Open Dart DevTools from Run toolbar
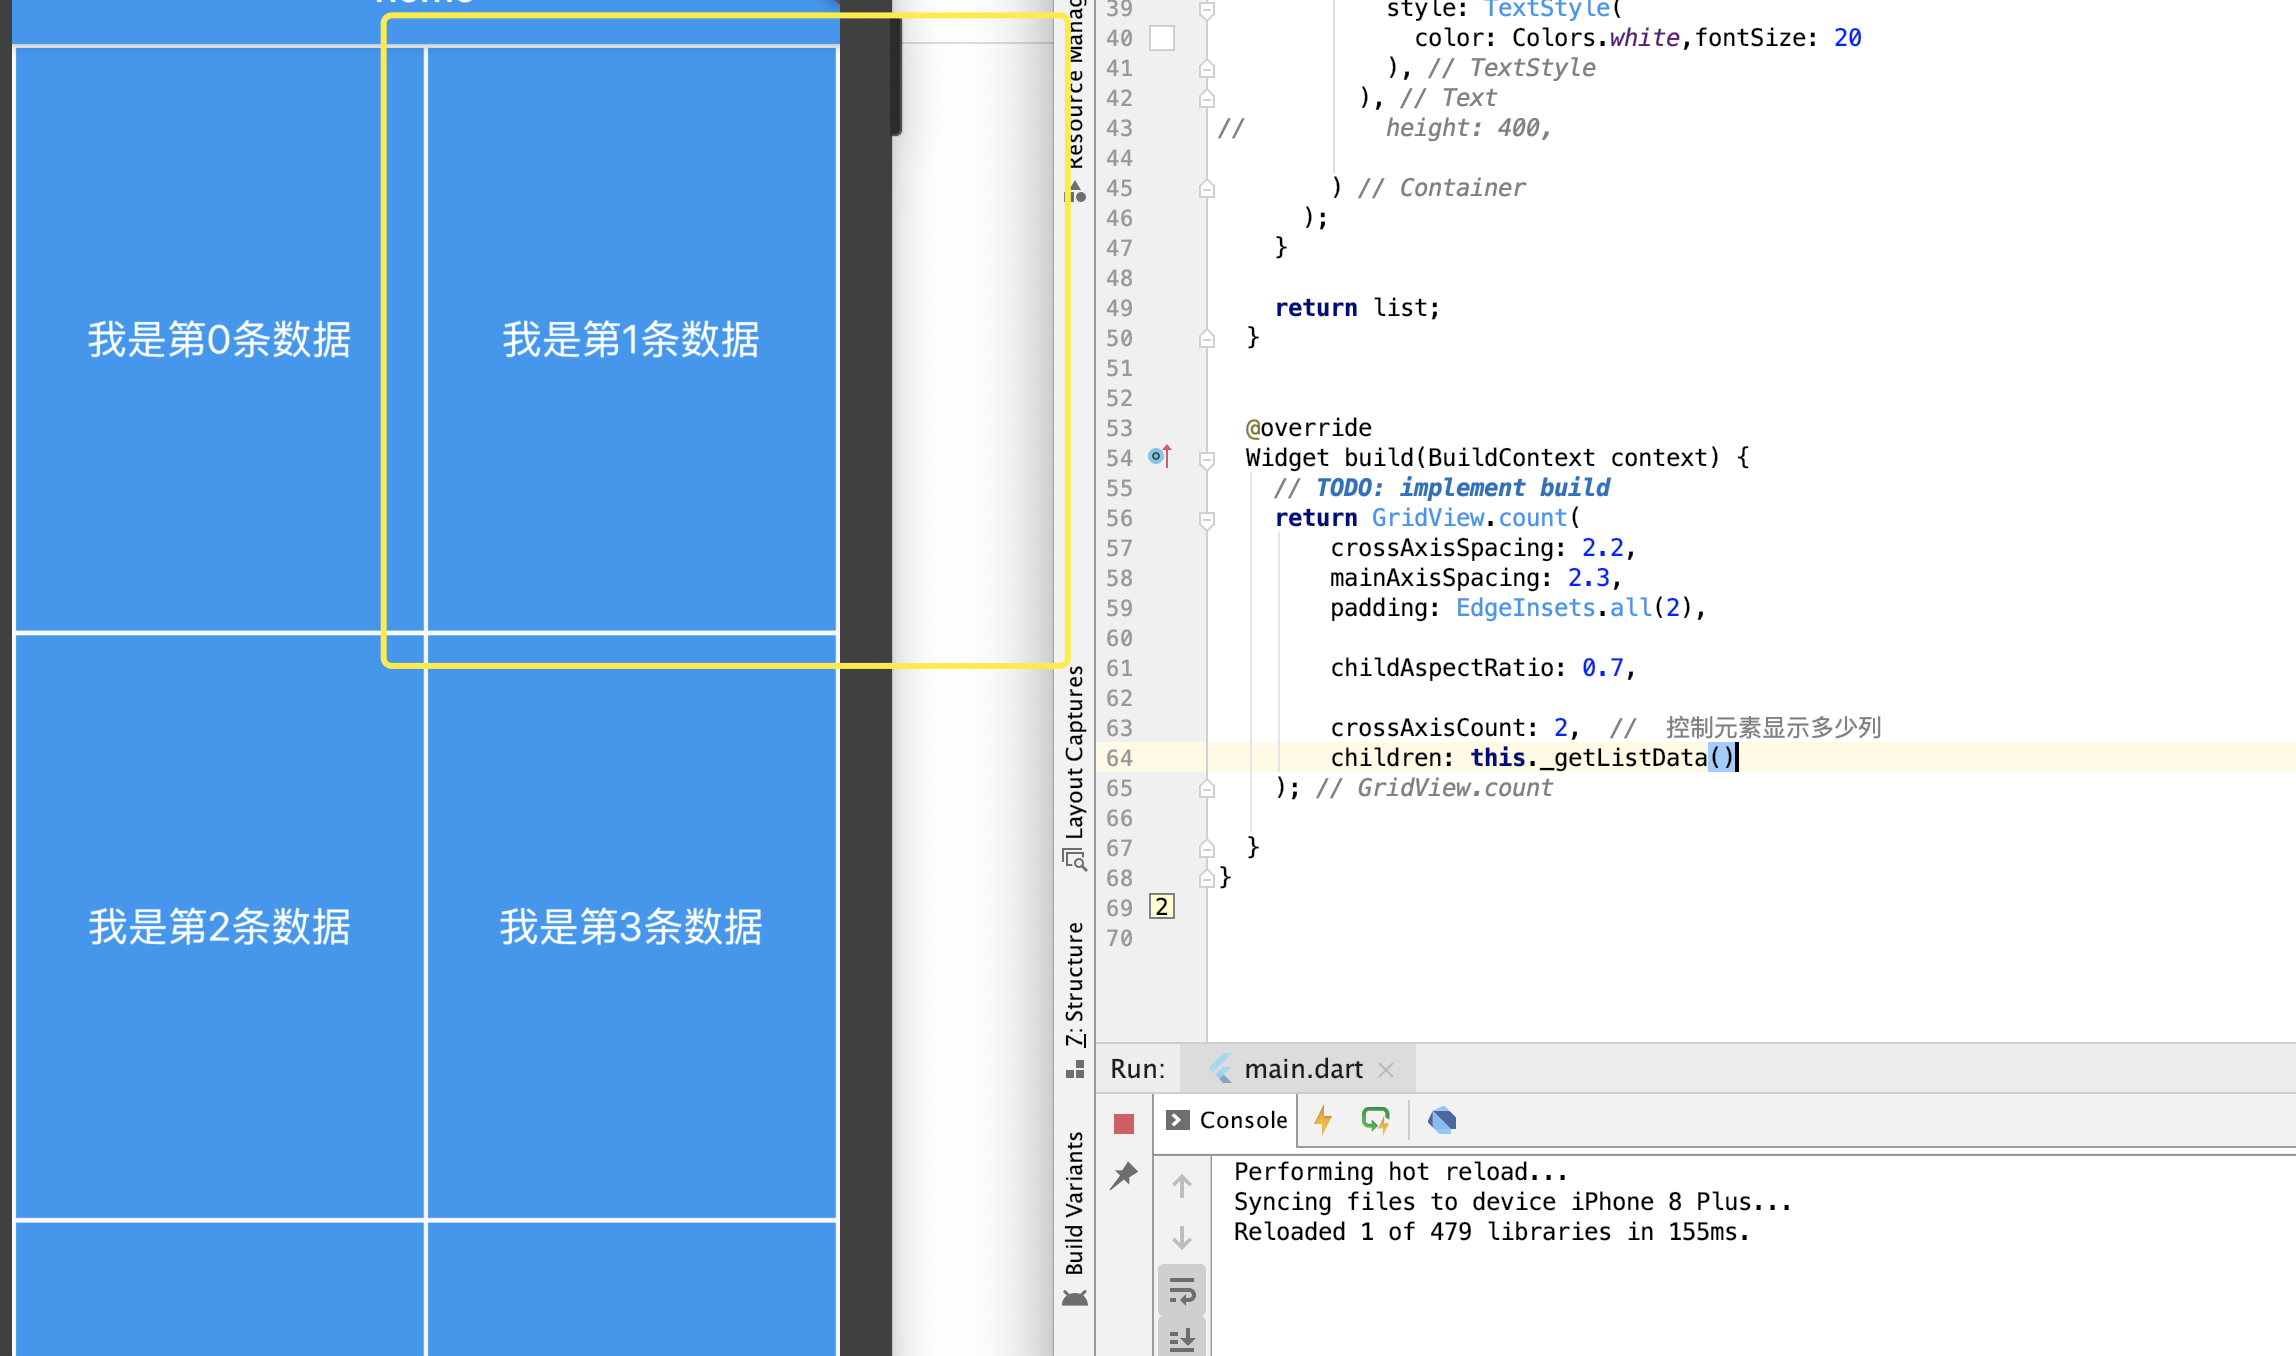2296x1356 pixels. pyautogui.click(x=1442, y=1120)
